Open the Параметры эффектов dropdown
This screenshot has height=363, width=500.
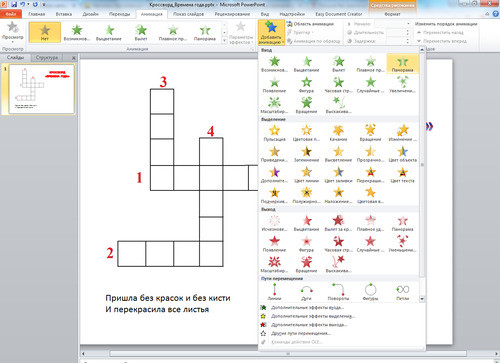(x=240, y=33)
